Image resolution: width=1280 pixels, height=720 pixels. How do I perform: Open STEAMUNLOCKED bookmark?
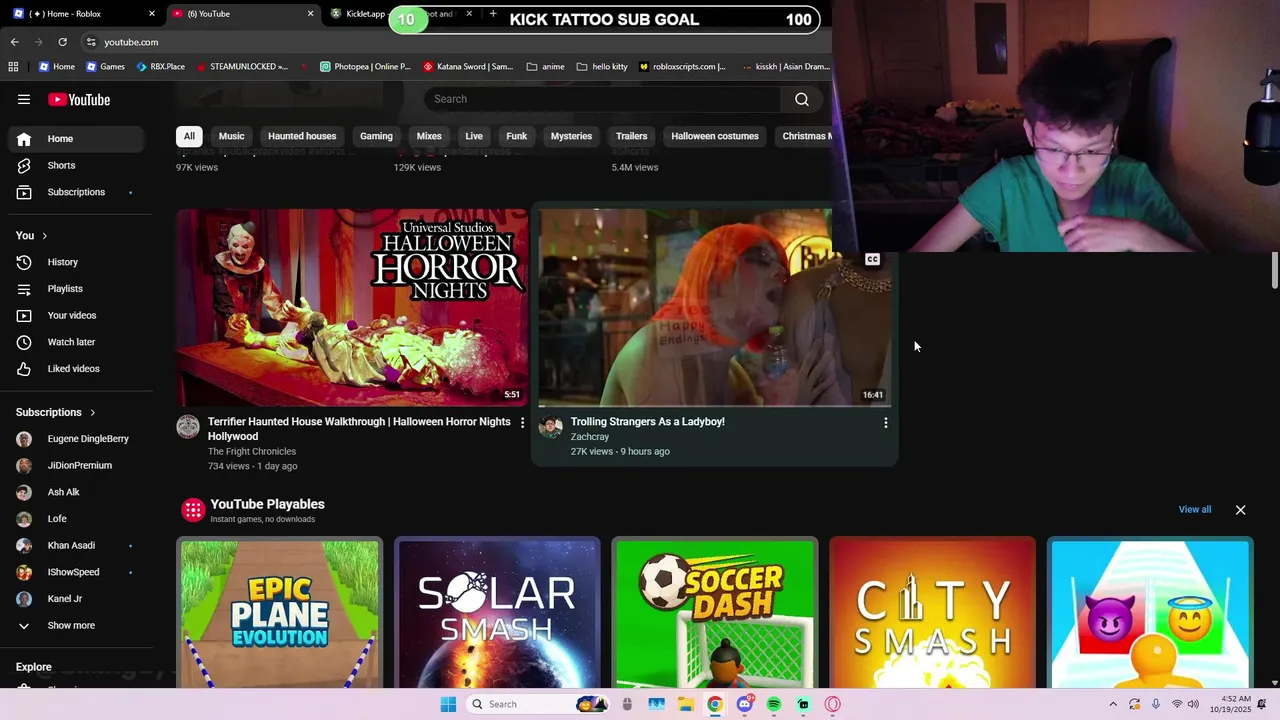242,67
